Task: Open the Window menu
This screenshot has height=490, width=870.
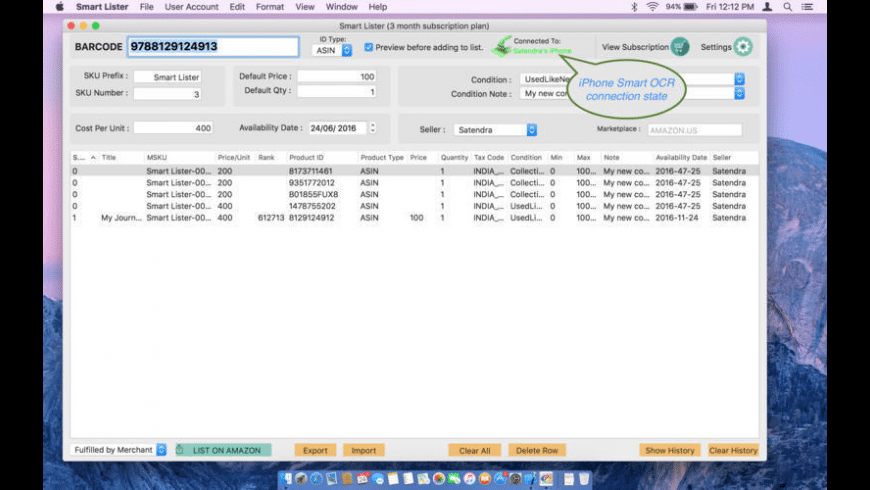Action: [341, 7]
